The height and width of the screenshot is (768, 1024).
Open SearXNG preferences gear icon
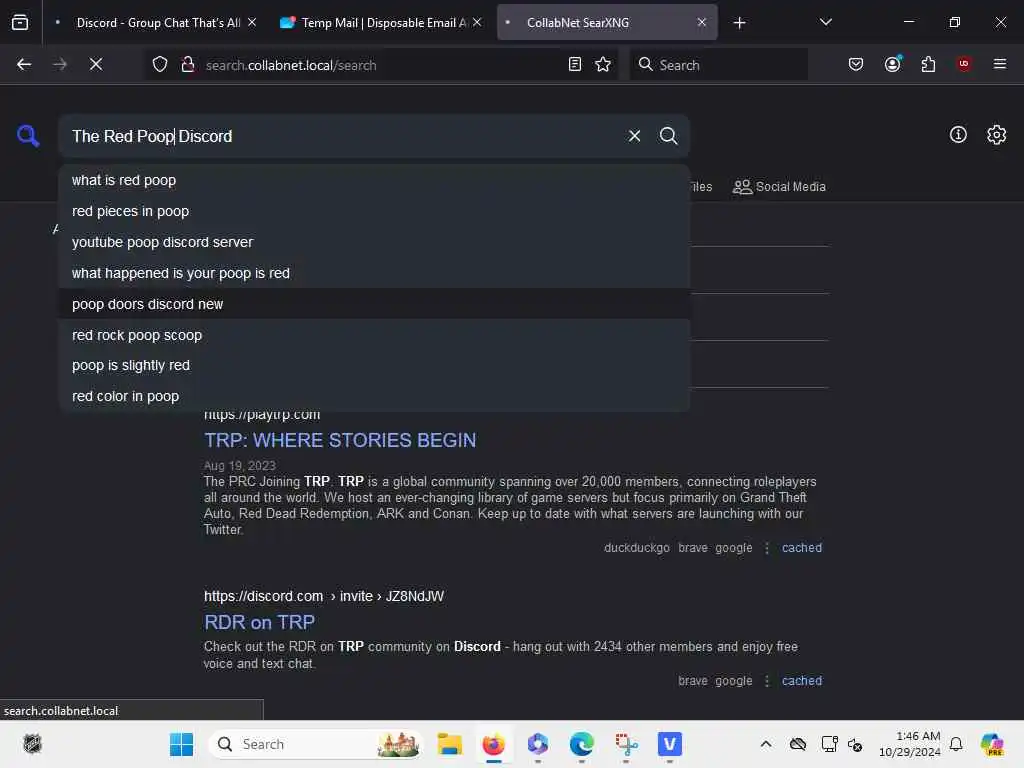(x=996, y=135)
